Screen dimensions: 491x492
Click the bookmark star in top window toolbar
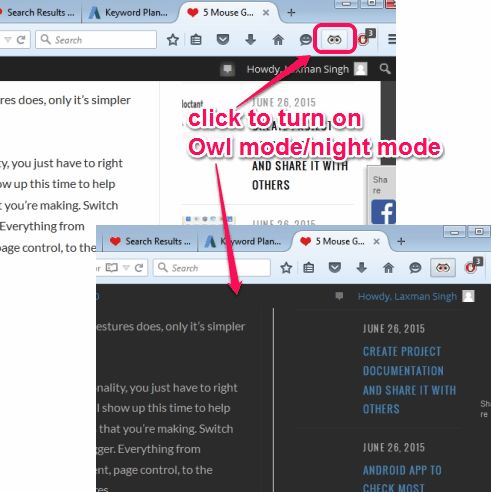tap(173, 40)
